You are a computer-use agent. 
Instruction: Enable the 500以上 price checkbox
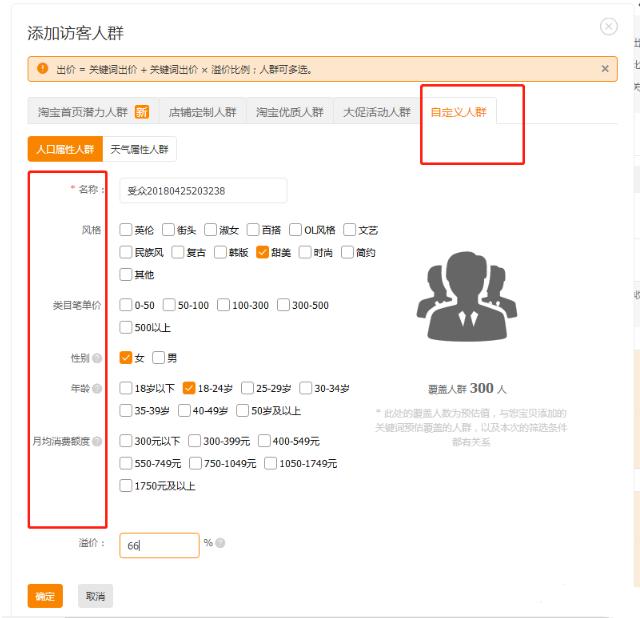tap(126, 327)
